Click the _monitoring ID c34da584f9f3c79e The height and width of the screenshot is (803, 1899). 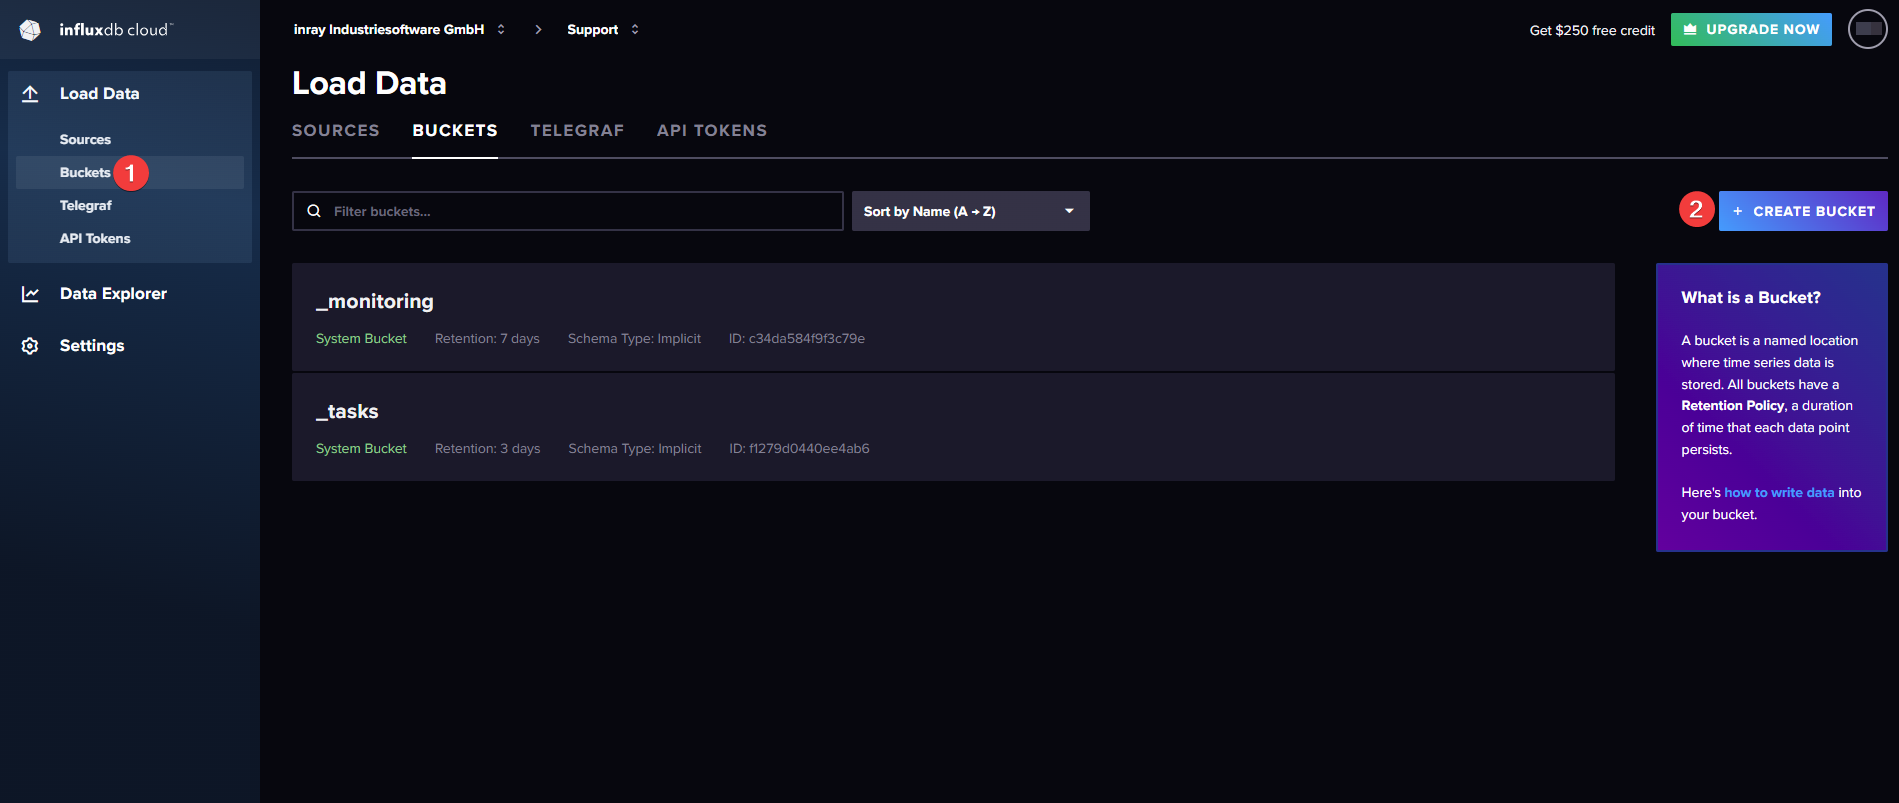pyautogui.click(x=797, y=339)
